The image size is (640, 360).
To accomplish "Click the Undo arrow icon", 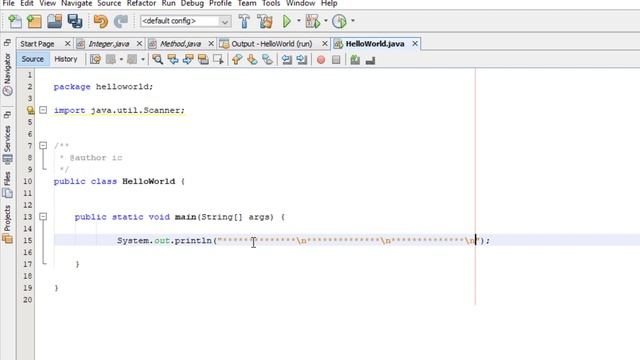I will coord(100,21).
